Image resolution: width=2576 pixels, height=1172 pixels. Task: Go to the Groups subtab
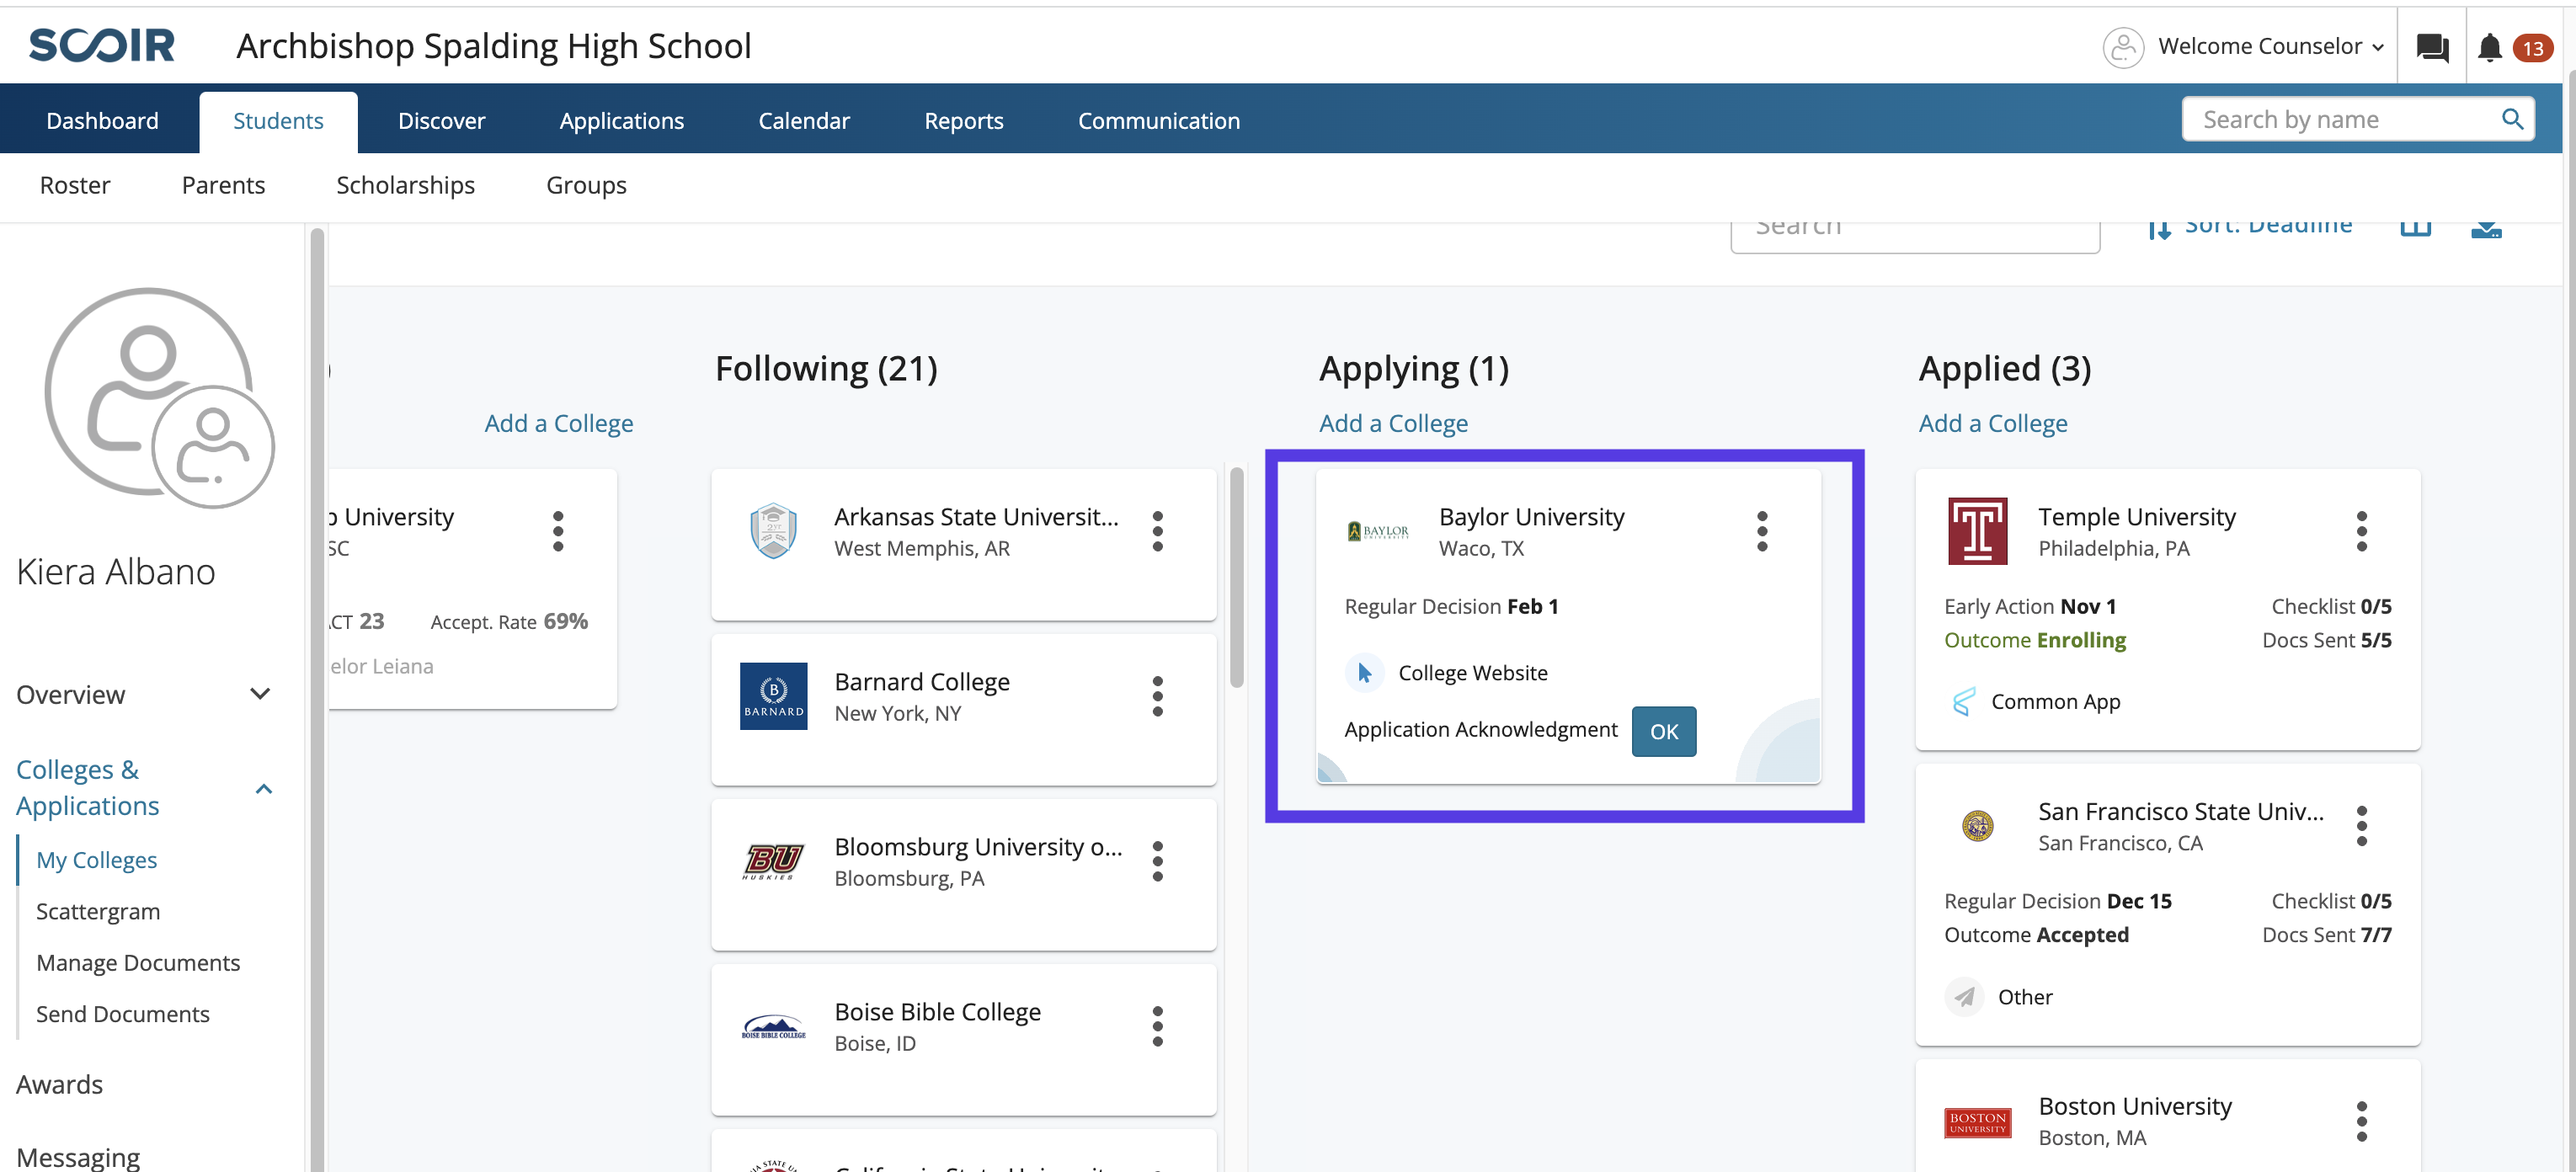pos(586,186)
